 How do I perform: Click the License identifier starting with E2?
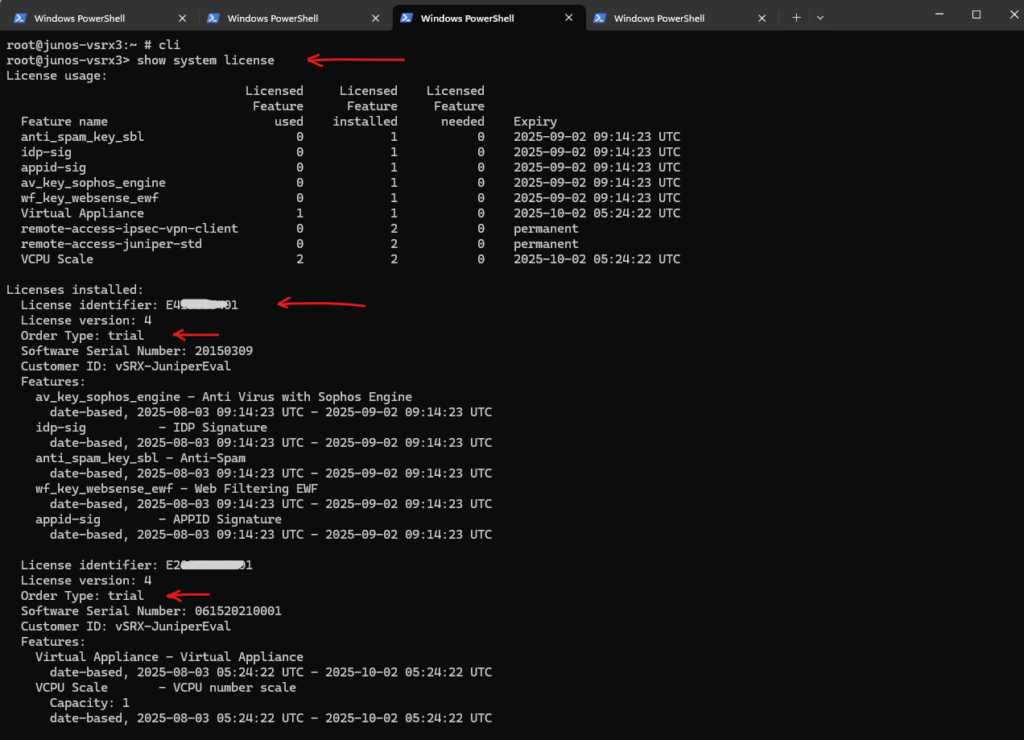136,566
